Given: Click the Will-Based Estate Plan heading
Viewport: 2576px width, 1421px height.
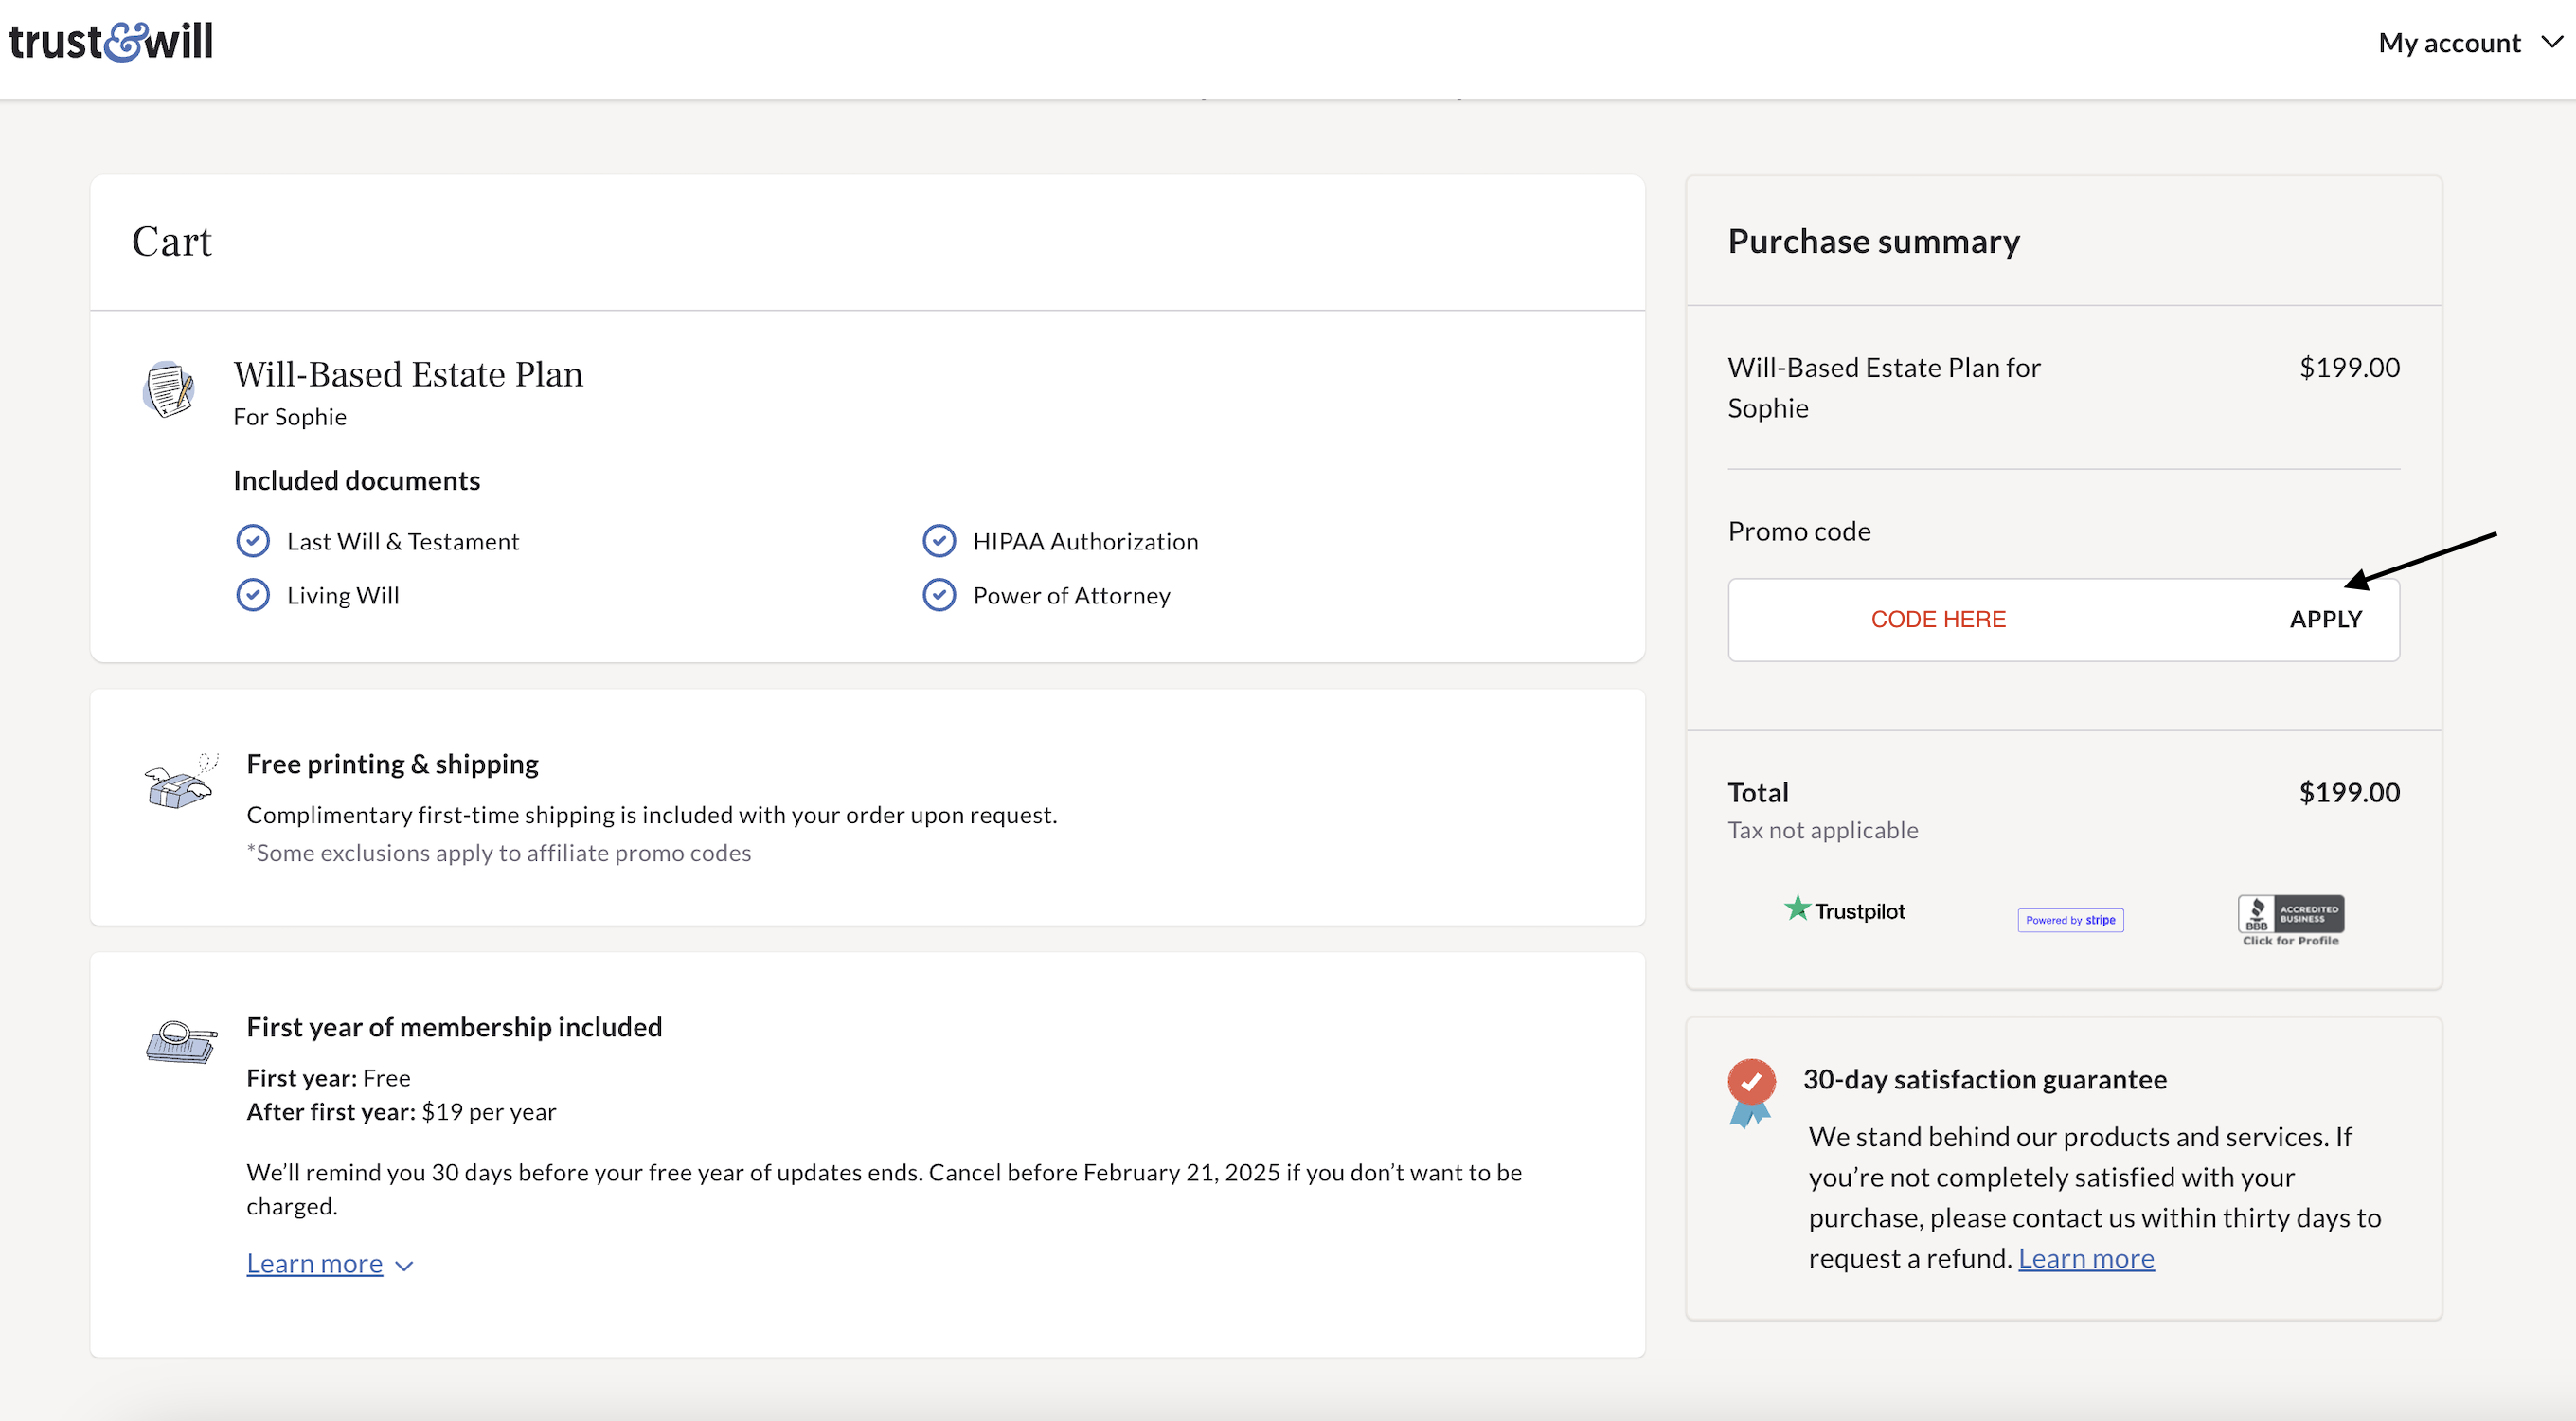Looking at the screenshot, I should 408,374.
